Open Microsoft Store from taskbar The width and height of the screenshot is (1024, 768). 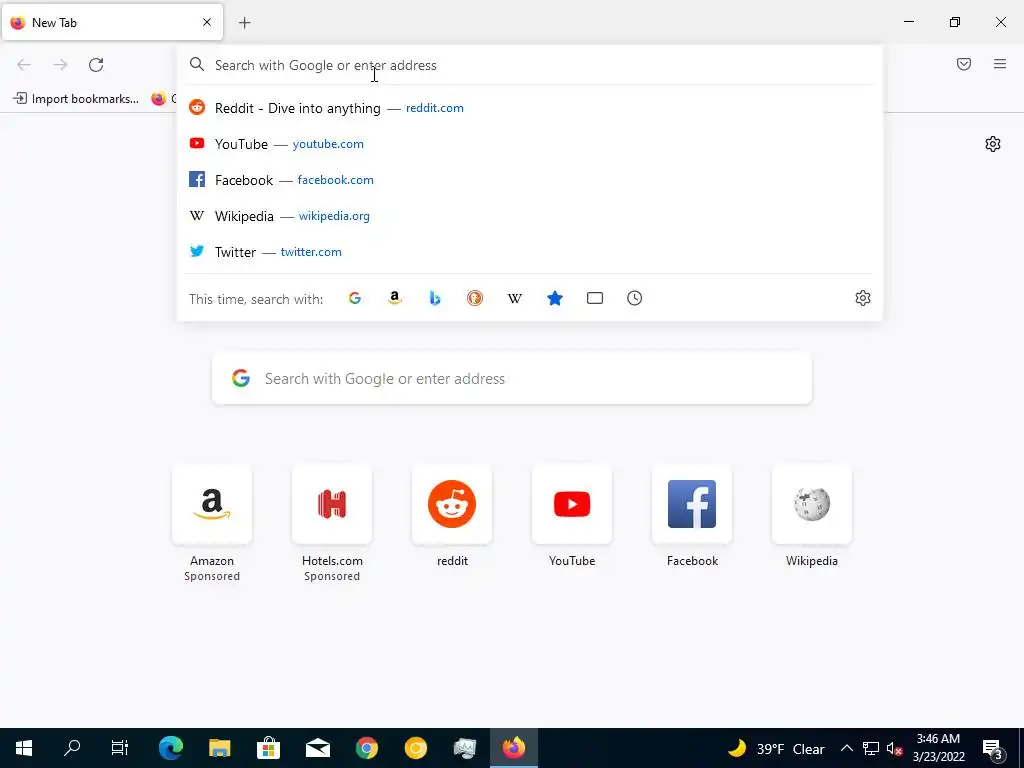(x=268, y=748)
